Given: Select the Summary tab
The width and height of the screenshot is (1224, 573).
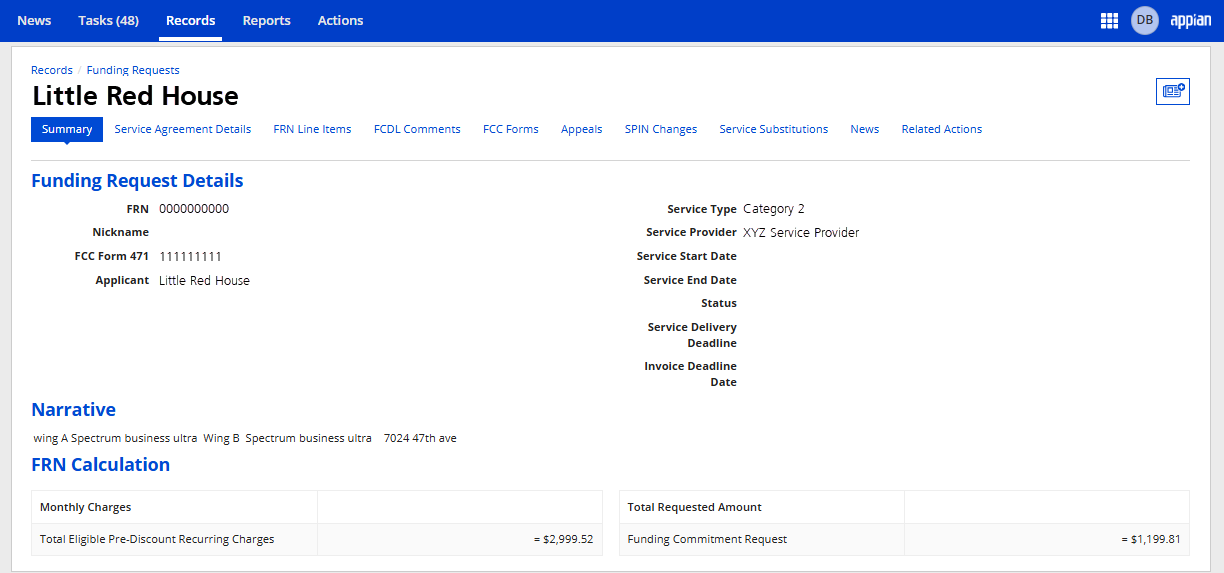Looking at the screenshot, I should click(67, 129).
